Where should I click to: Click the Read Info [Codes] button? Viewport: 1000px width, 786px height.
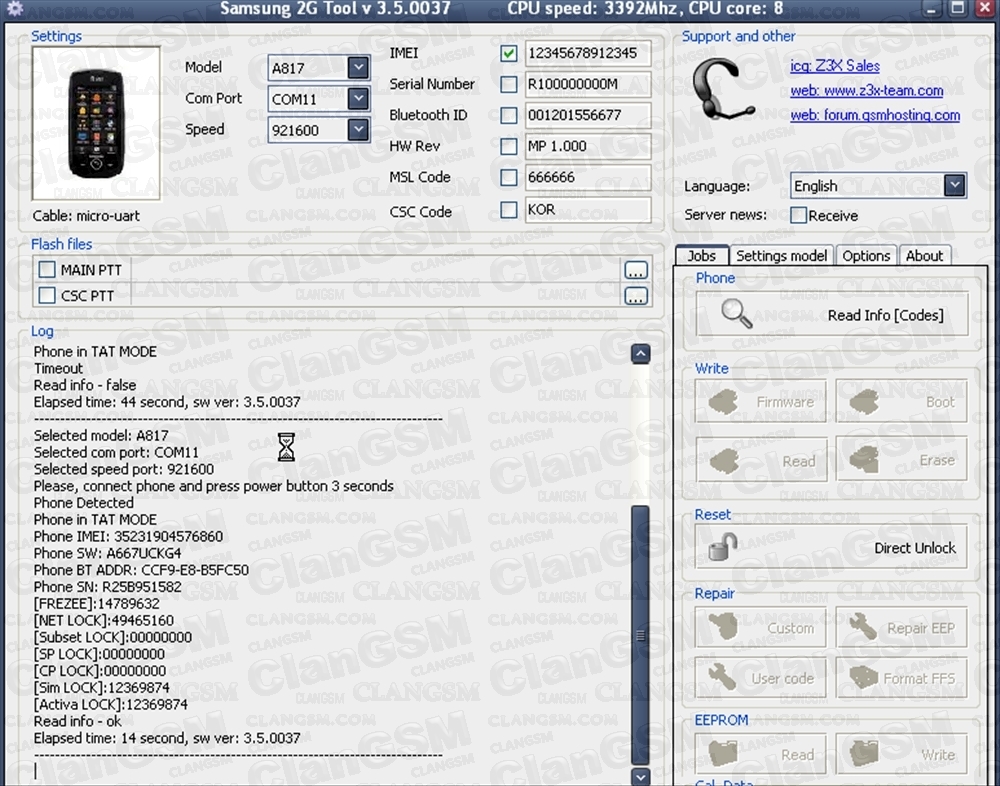pos(832,314)
